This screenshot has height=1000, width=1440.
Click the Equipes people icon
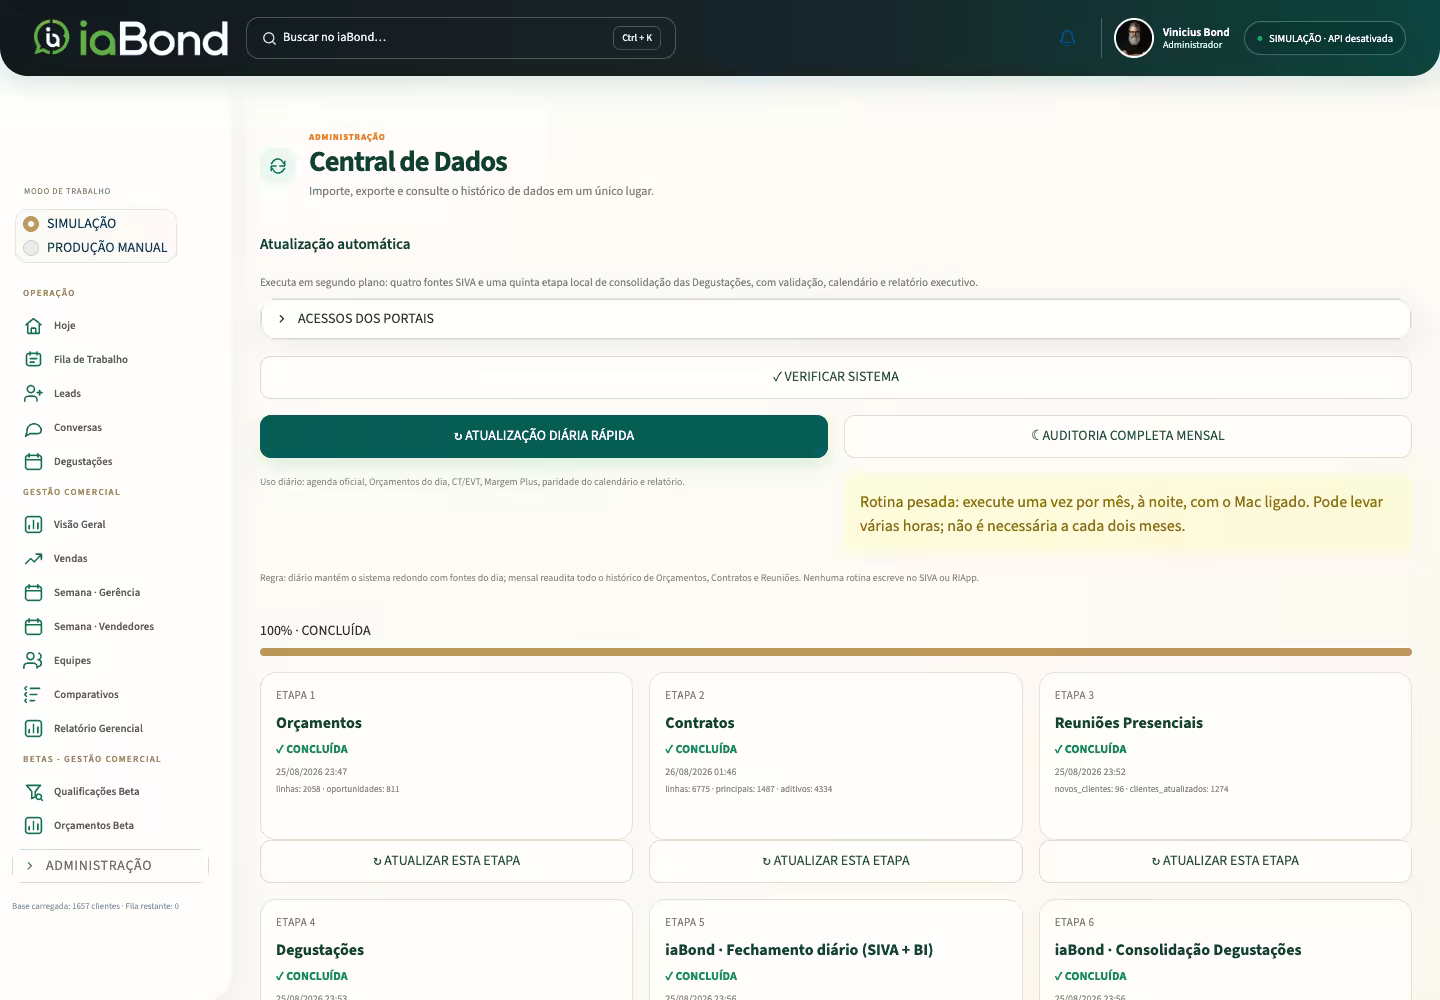33,660
